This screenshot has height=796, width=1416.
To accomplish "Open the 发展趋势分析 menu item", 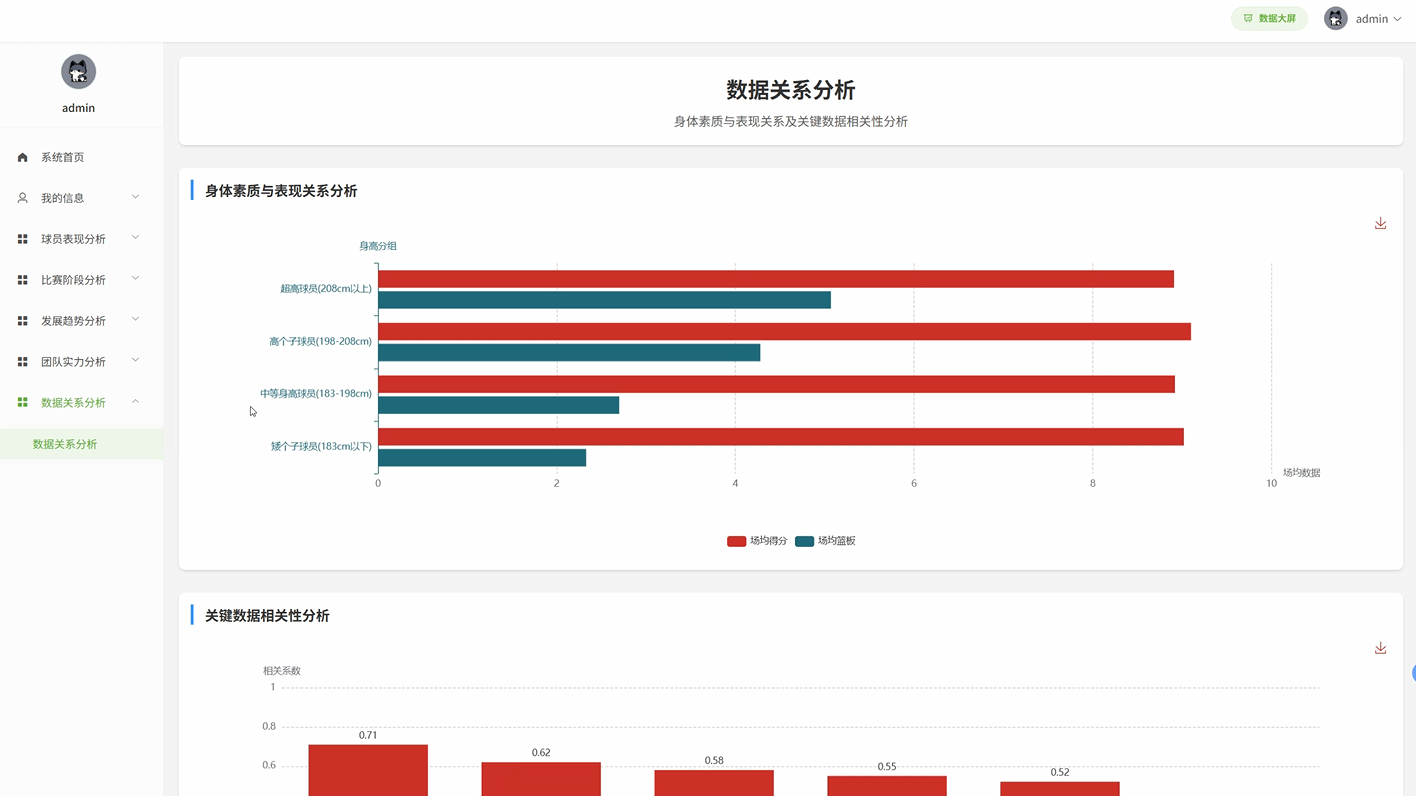I will pyautogui.click(x=81, y=321).
